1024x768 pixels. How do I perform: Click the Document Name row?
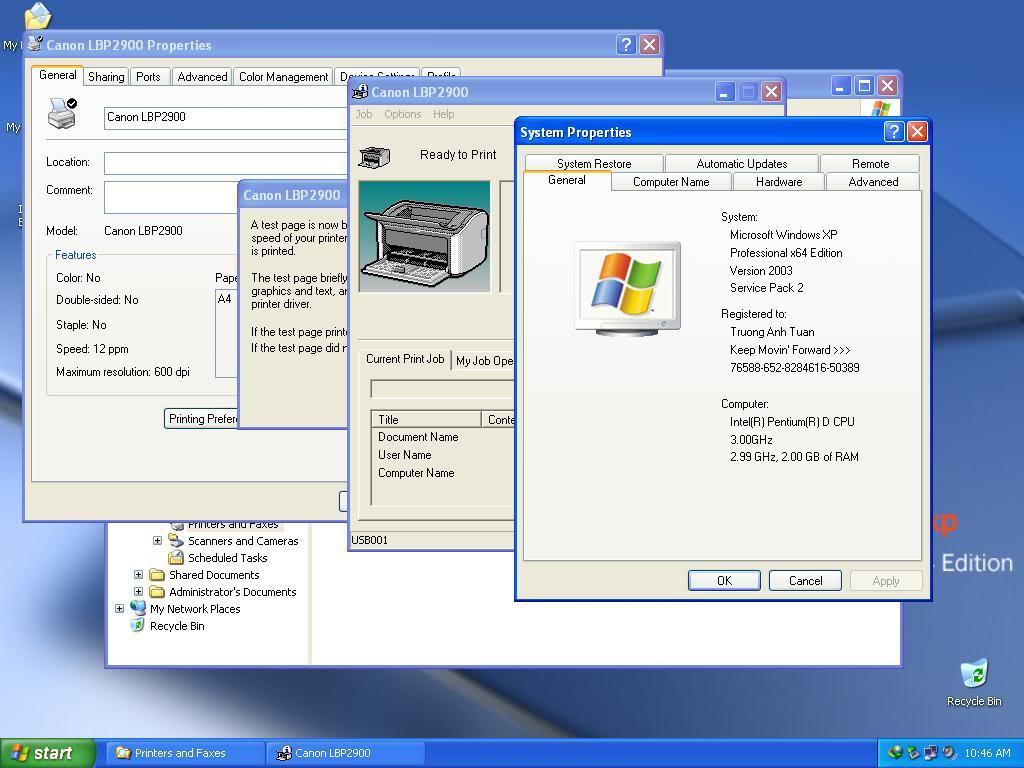coord(418,437)
